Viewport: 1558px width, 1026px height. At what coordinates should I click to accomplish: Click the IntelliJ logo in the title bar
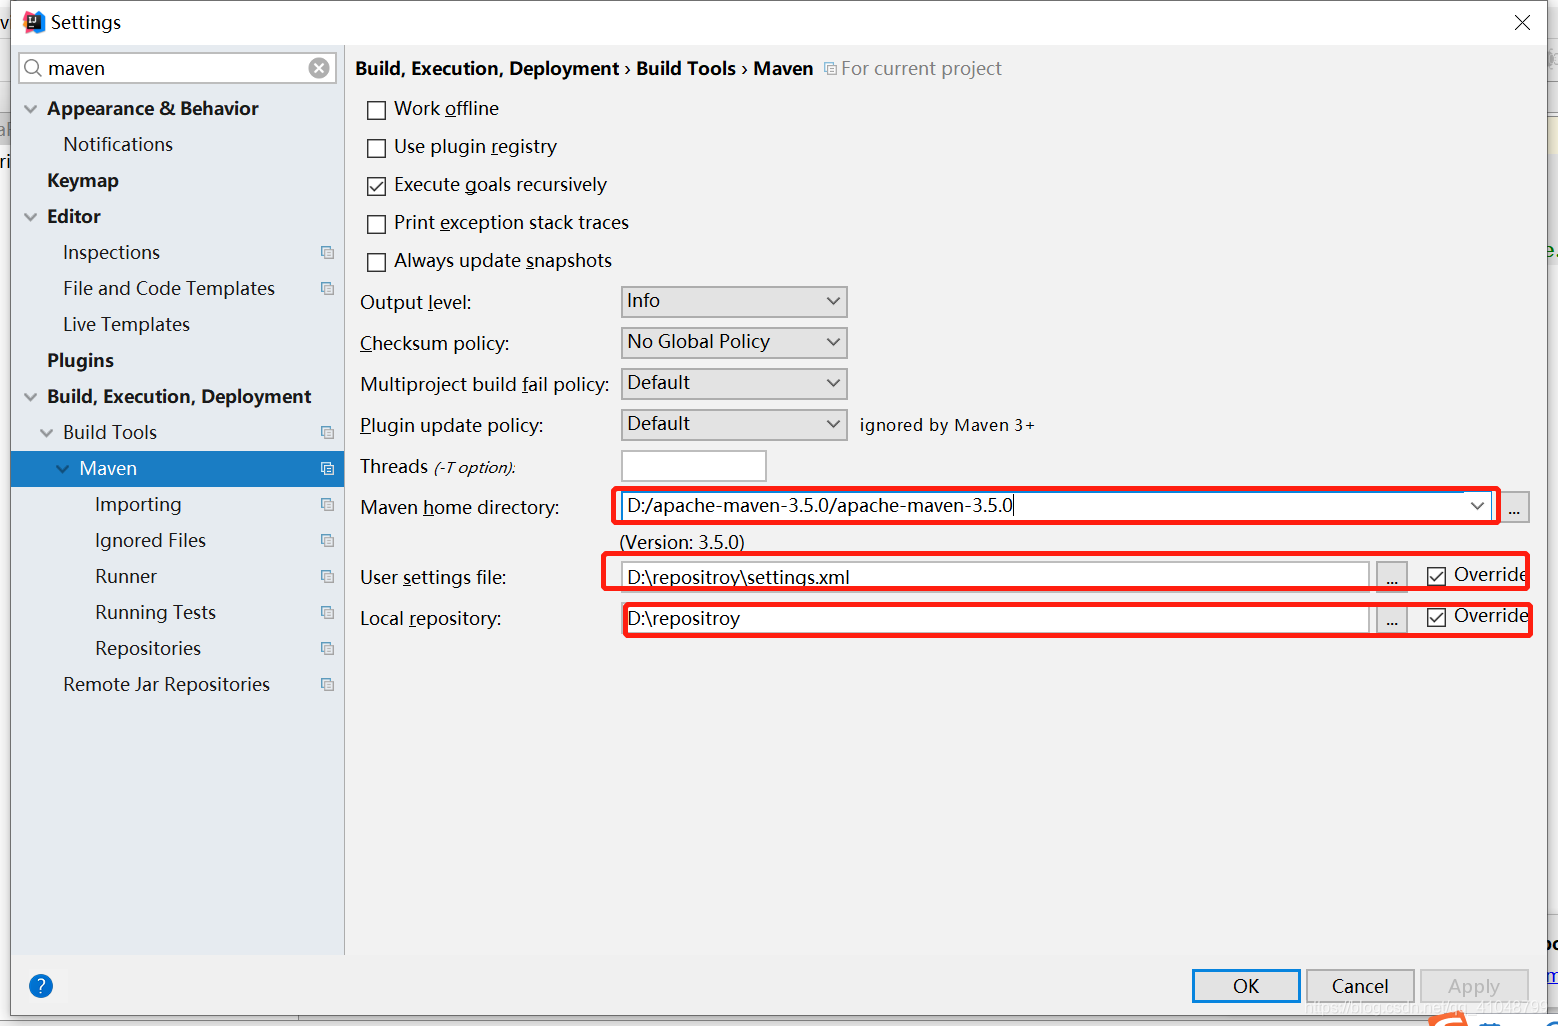(x=33, y=21)
